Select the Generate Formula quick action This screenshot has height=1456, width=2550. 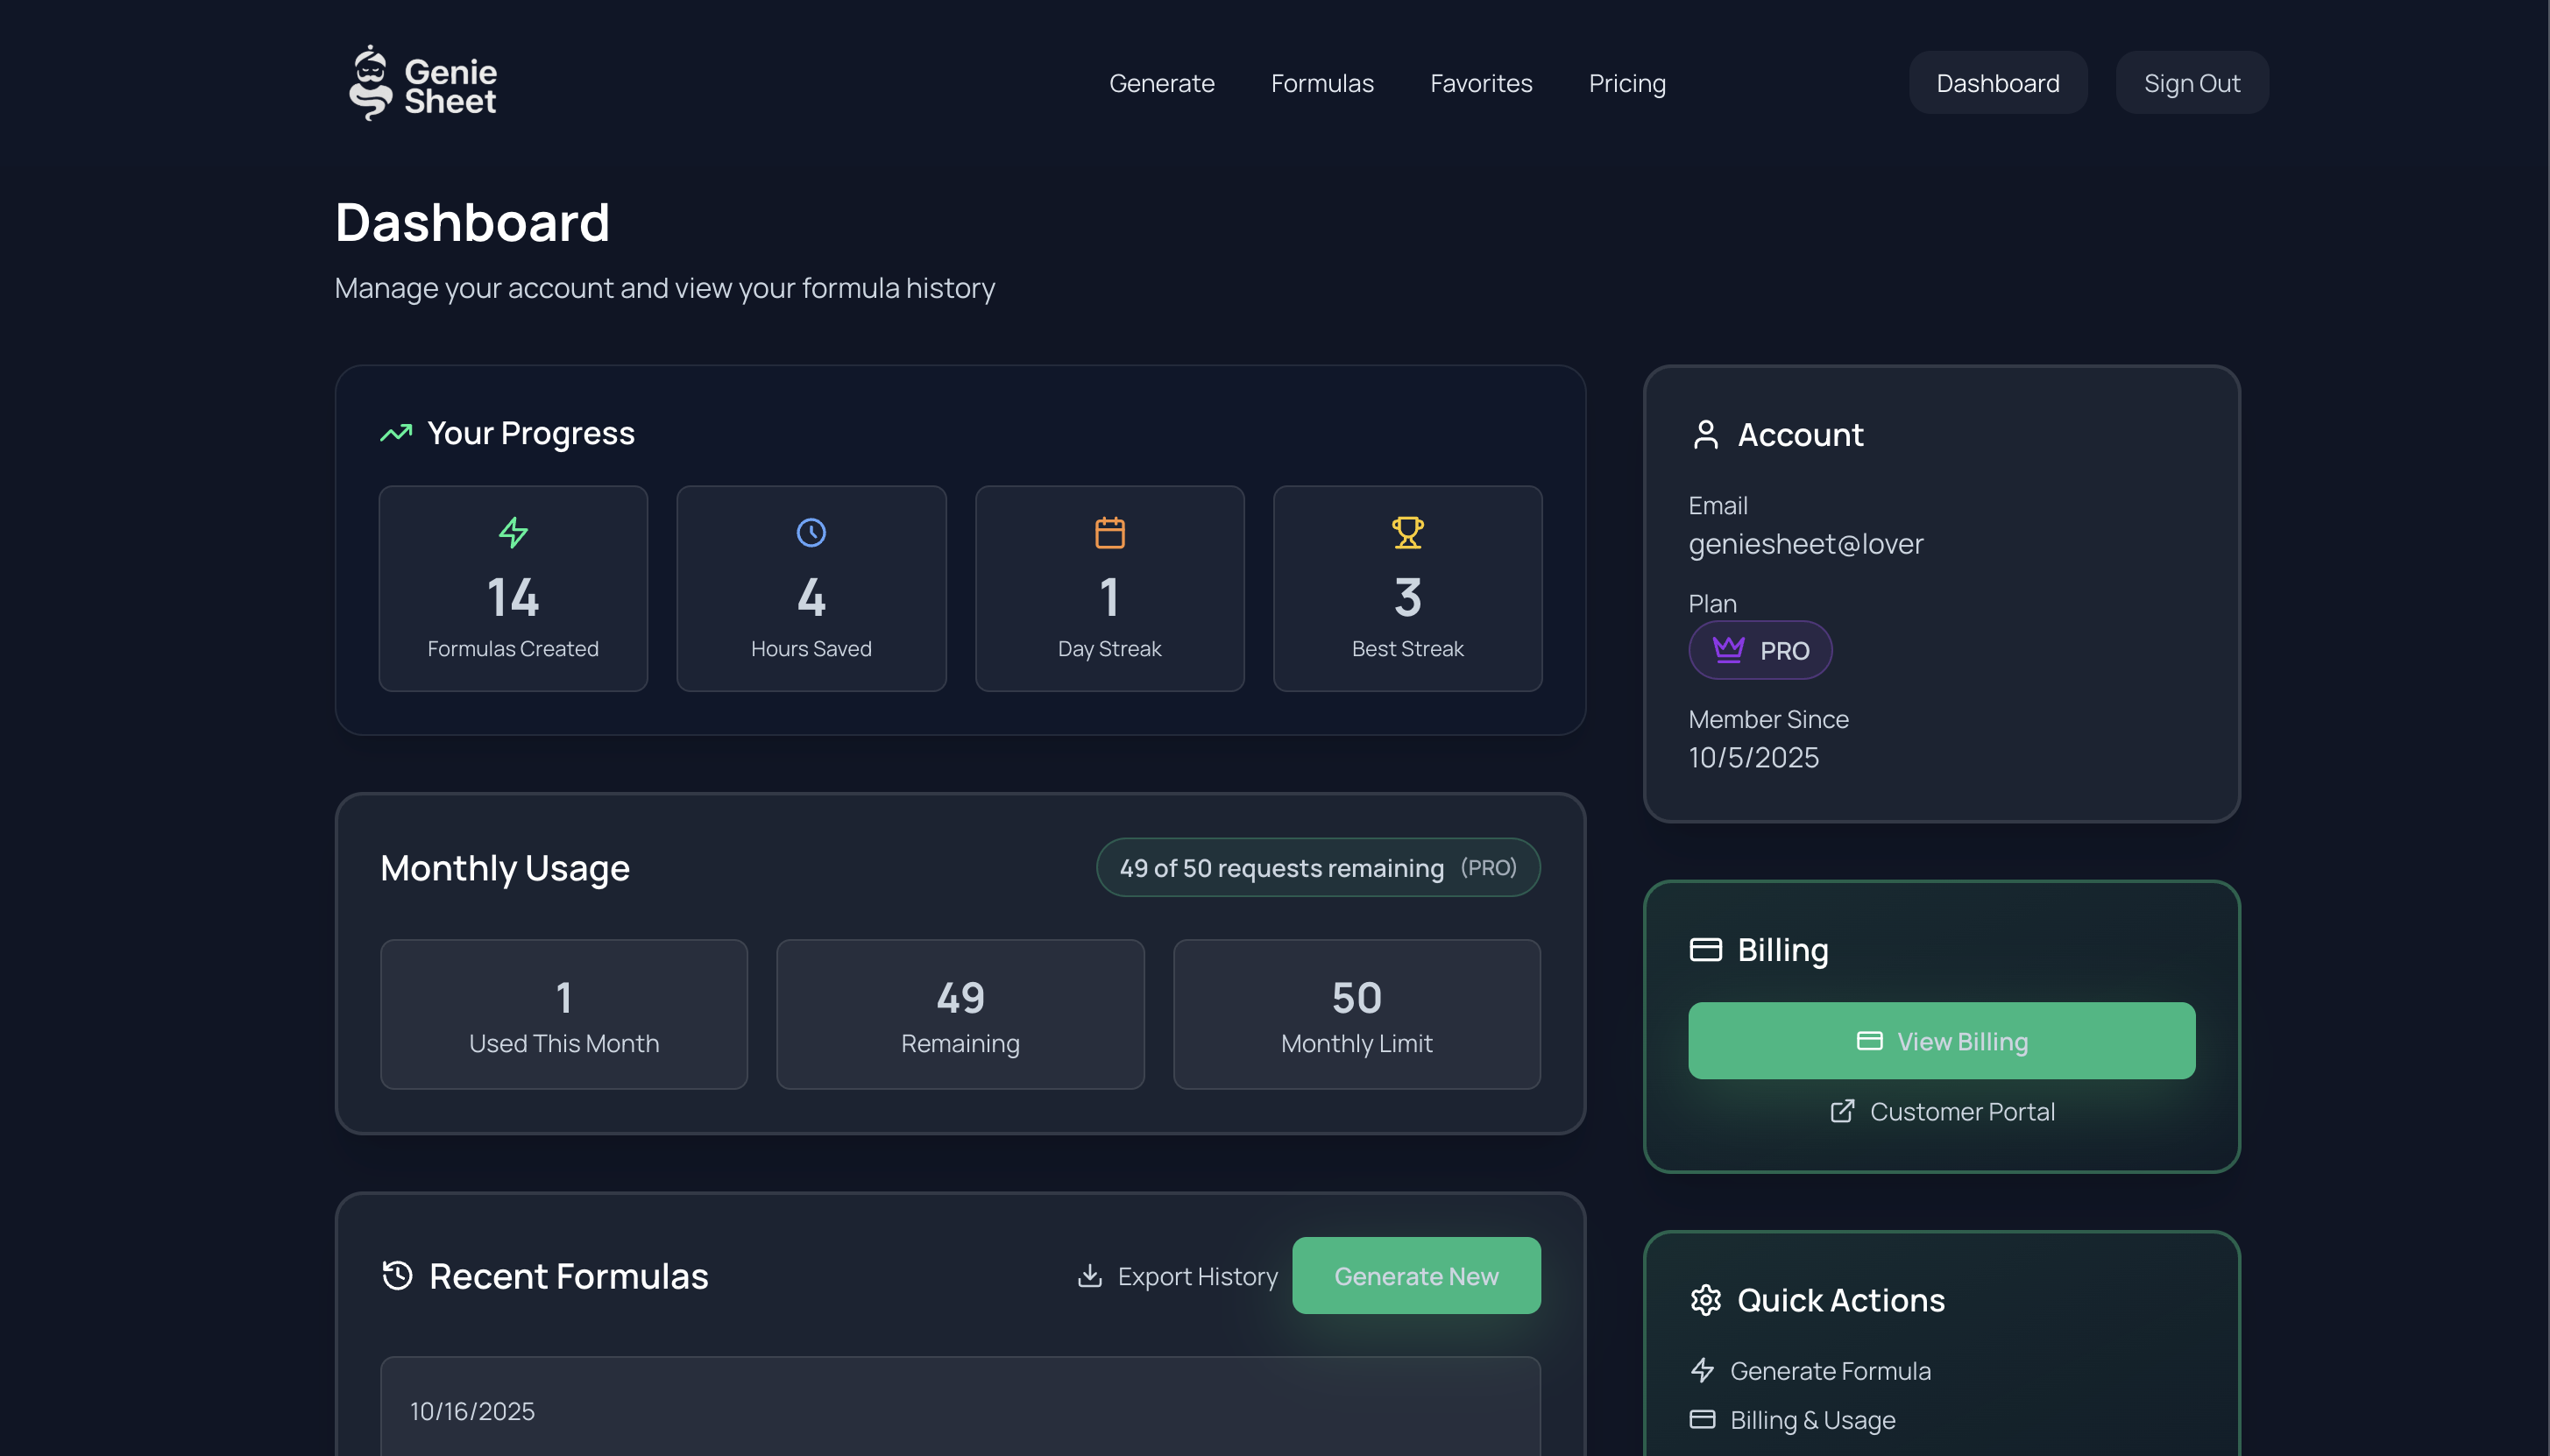[x=1829, y=1371]
